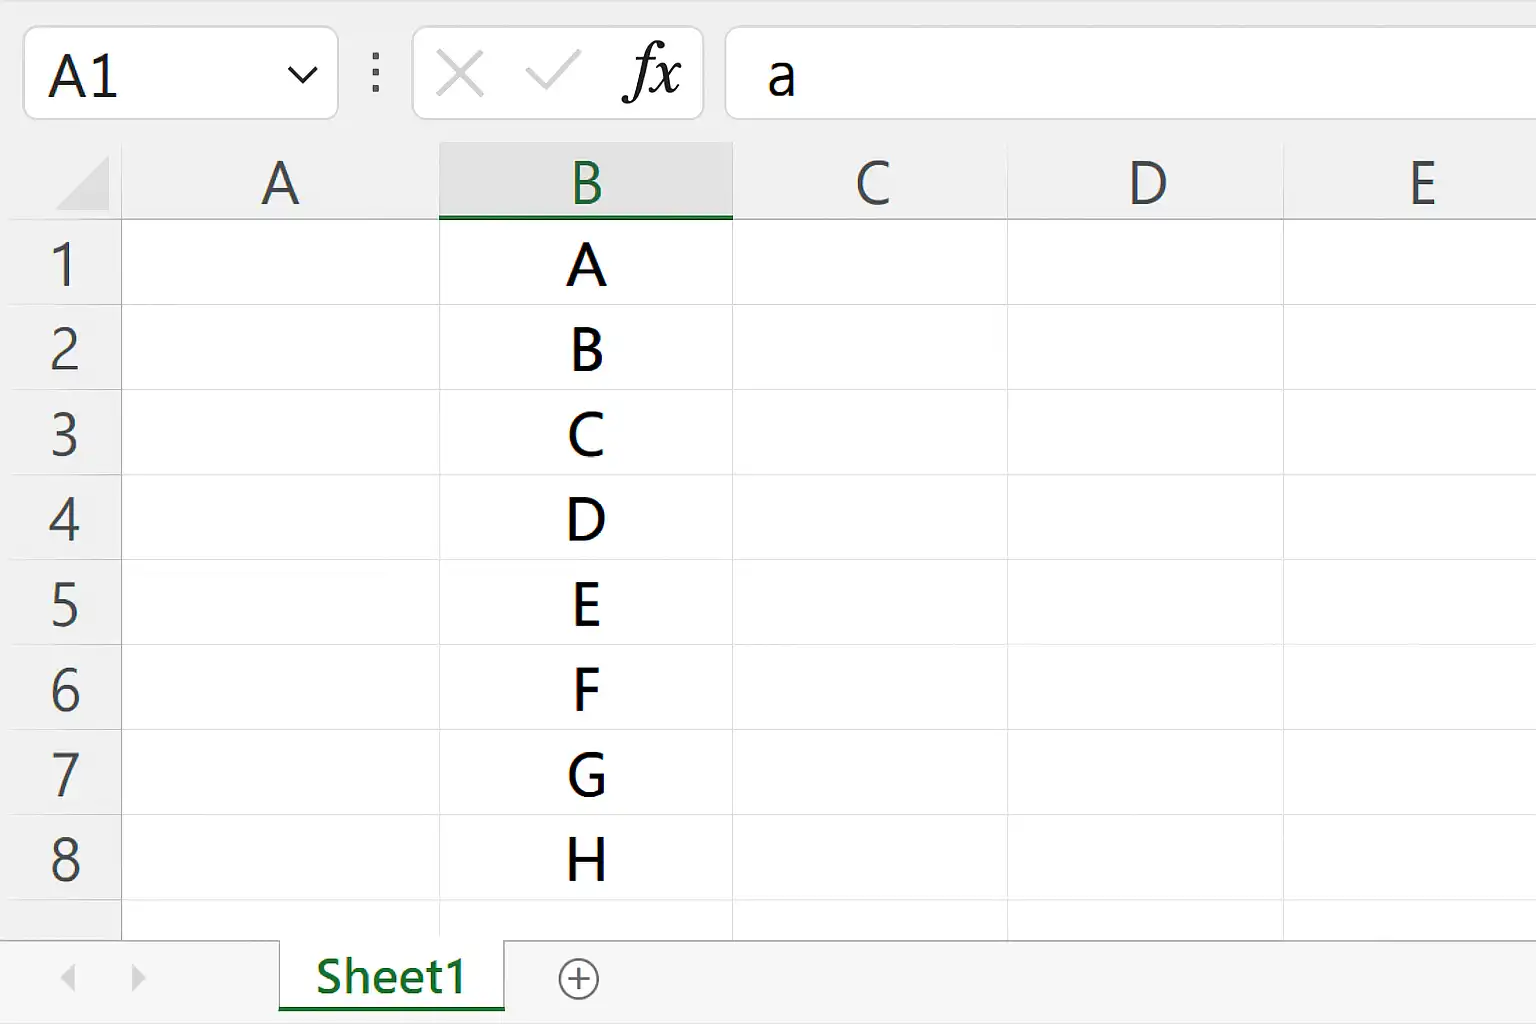Select cell B3 containing letter C
1536x1024 pixels.
click(x=586, y=433)
